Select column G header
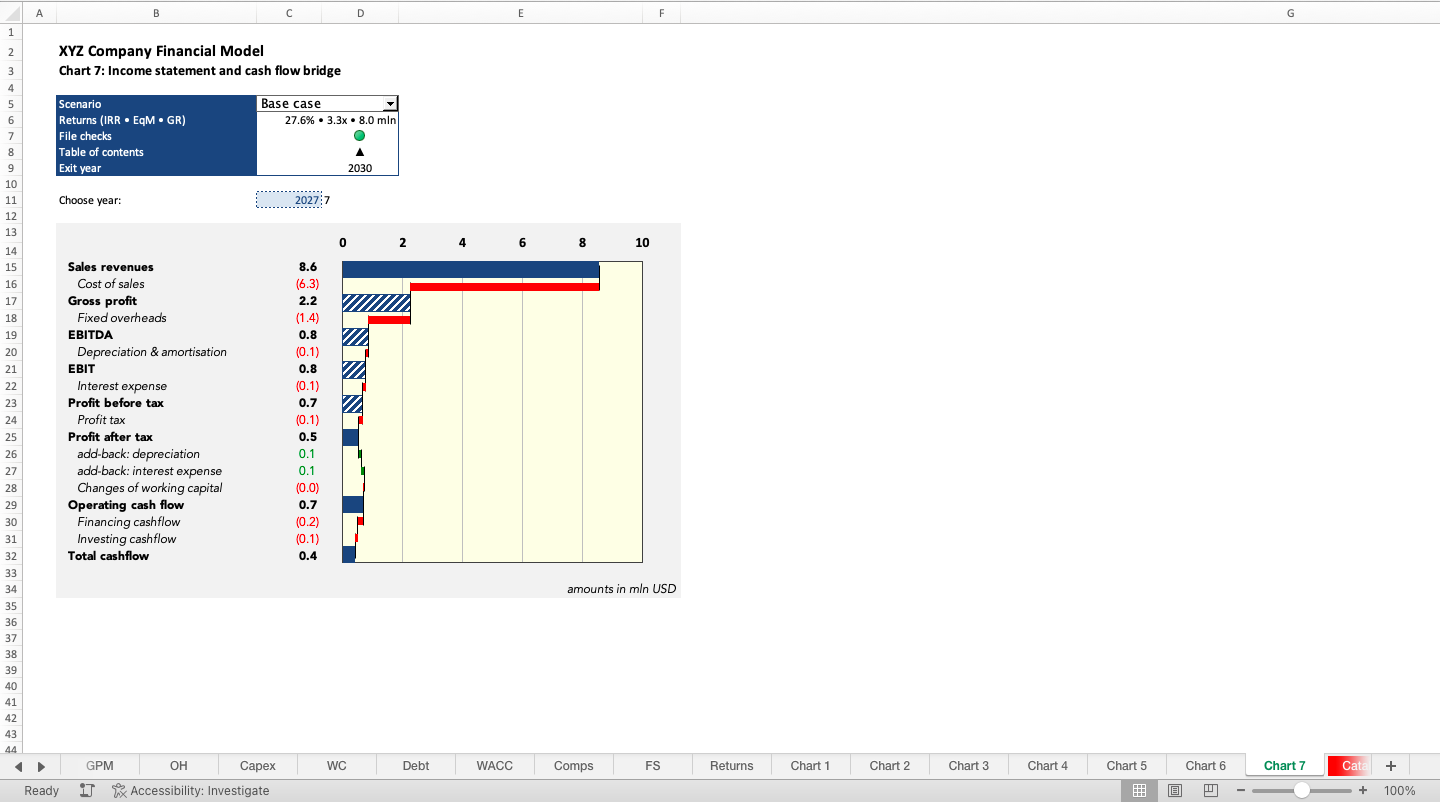Viewport: 1440px width, 802px height. pos(1290,13)
